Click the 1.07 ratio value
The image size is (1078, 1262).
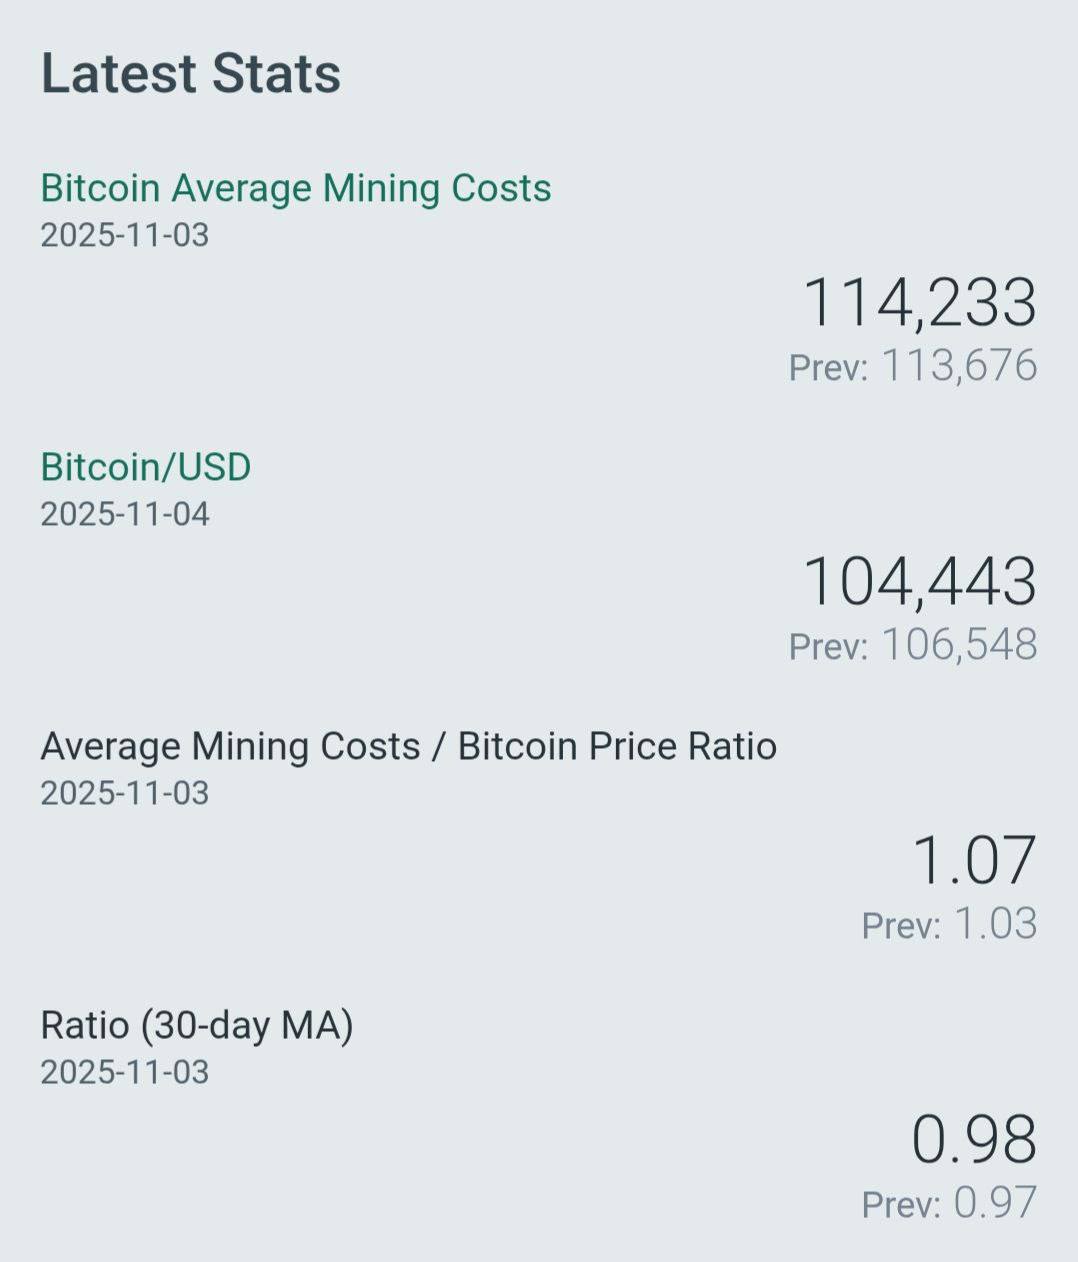click(x=973, y=860)
